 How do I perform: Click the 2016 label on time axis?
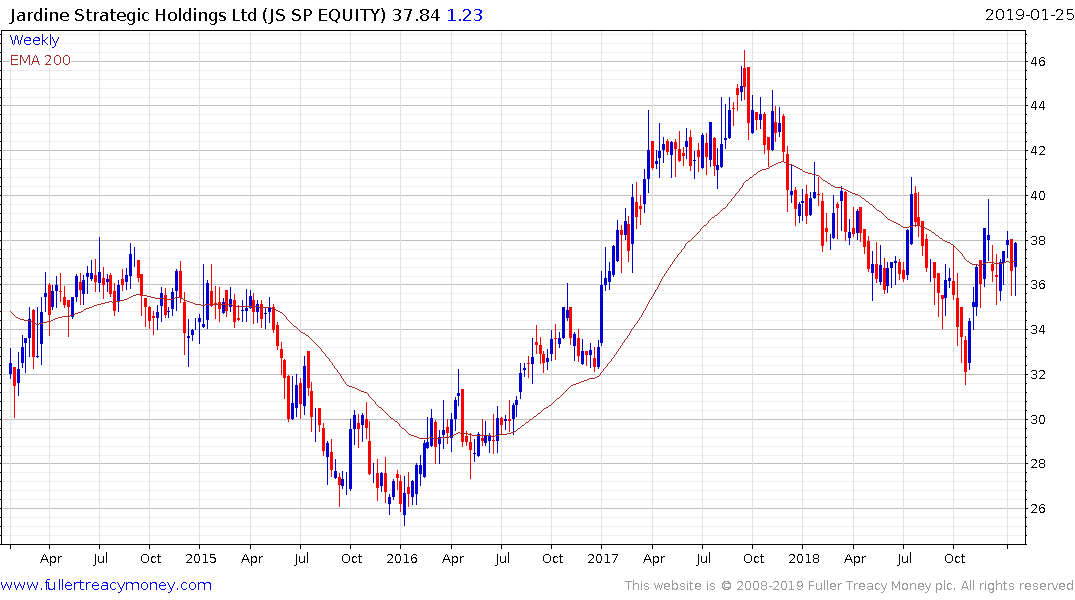point(402,558)
